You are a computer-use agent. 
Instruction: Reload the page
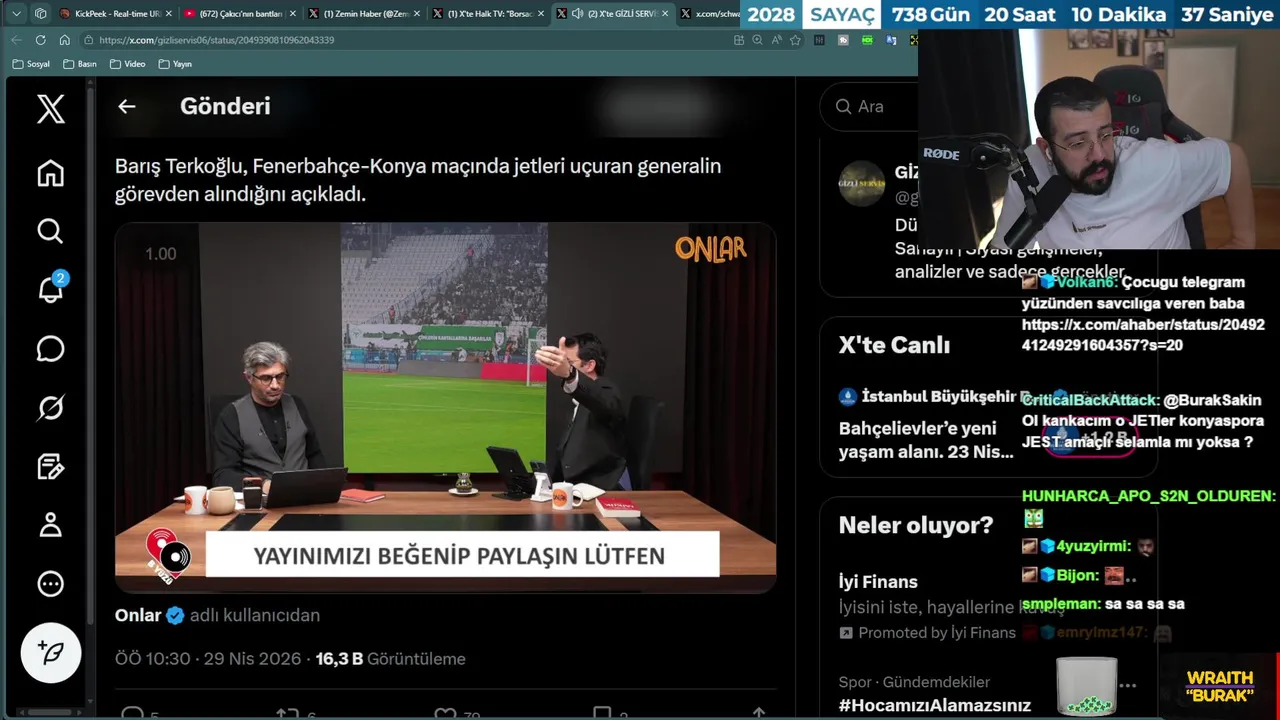pyautogui.click(x=40, y=40)
